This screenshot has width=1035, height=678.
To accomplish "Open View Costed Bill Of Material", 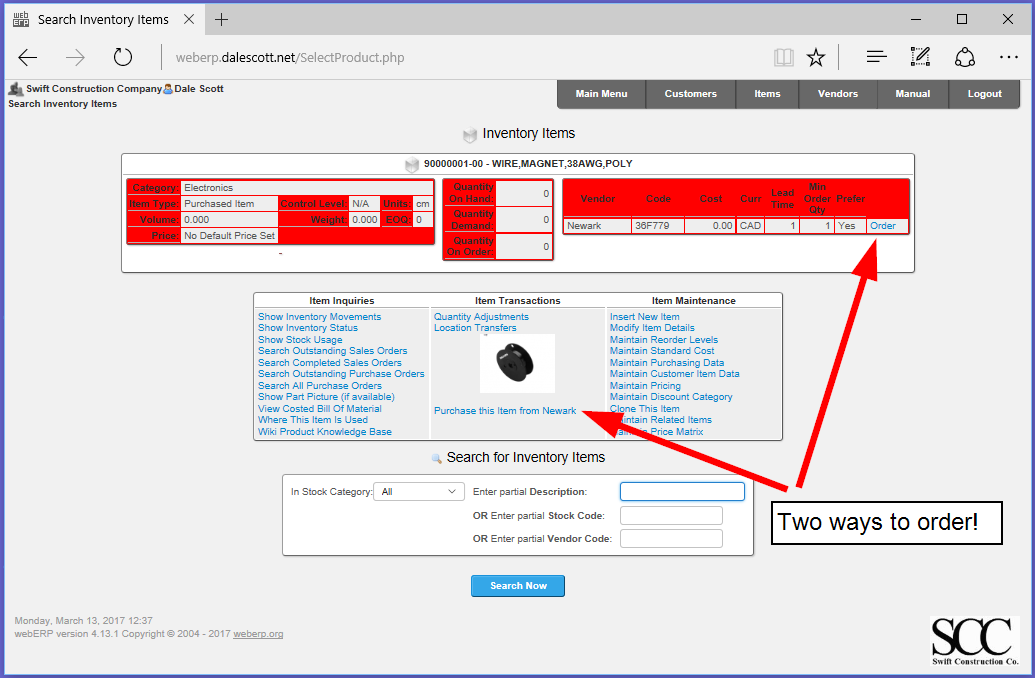I will (x=319, y=409).
